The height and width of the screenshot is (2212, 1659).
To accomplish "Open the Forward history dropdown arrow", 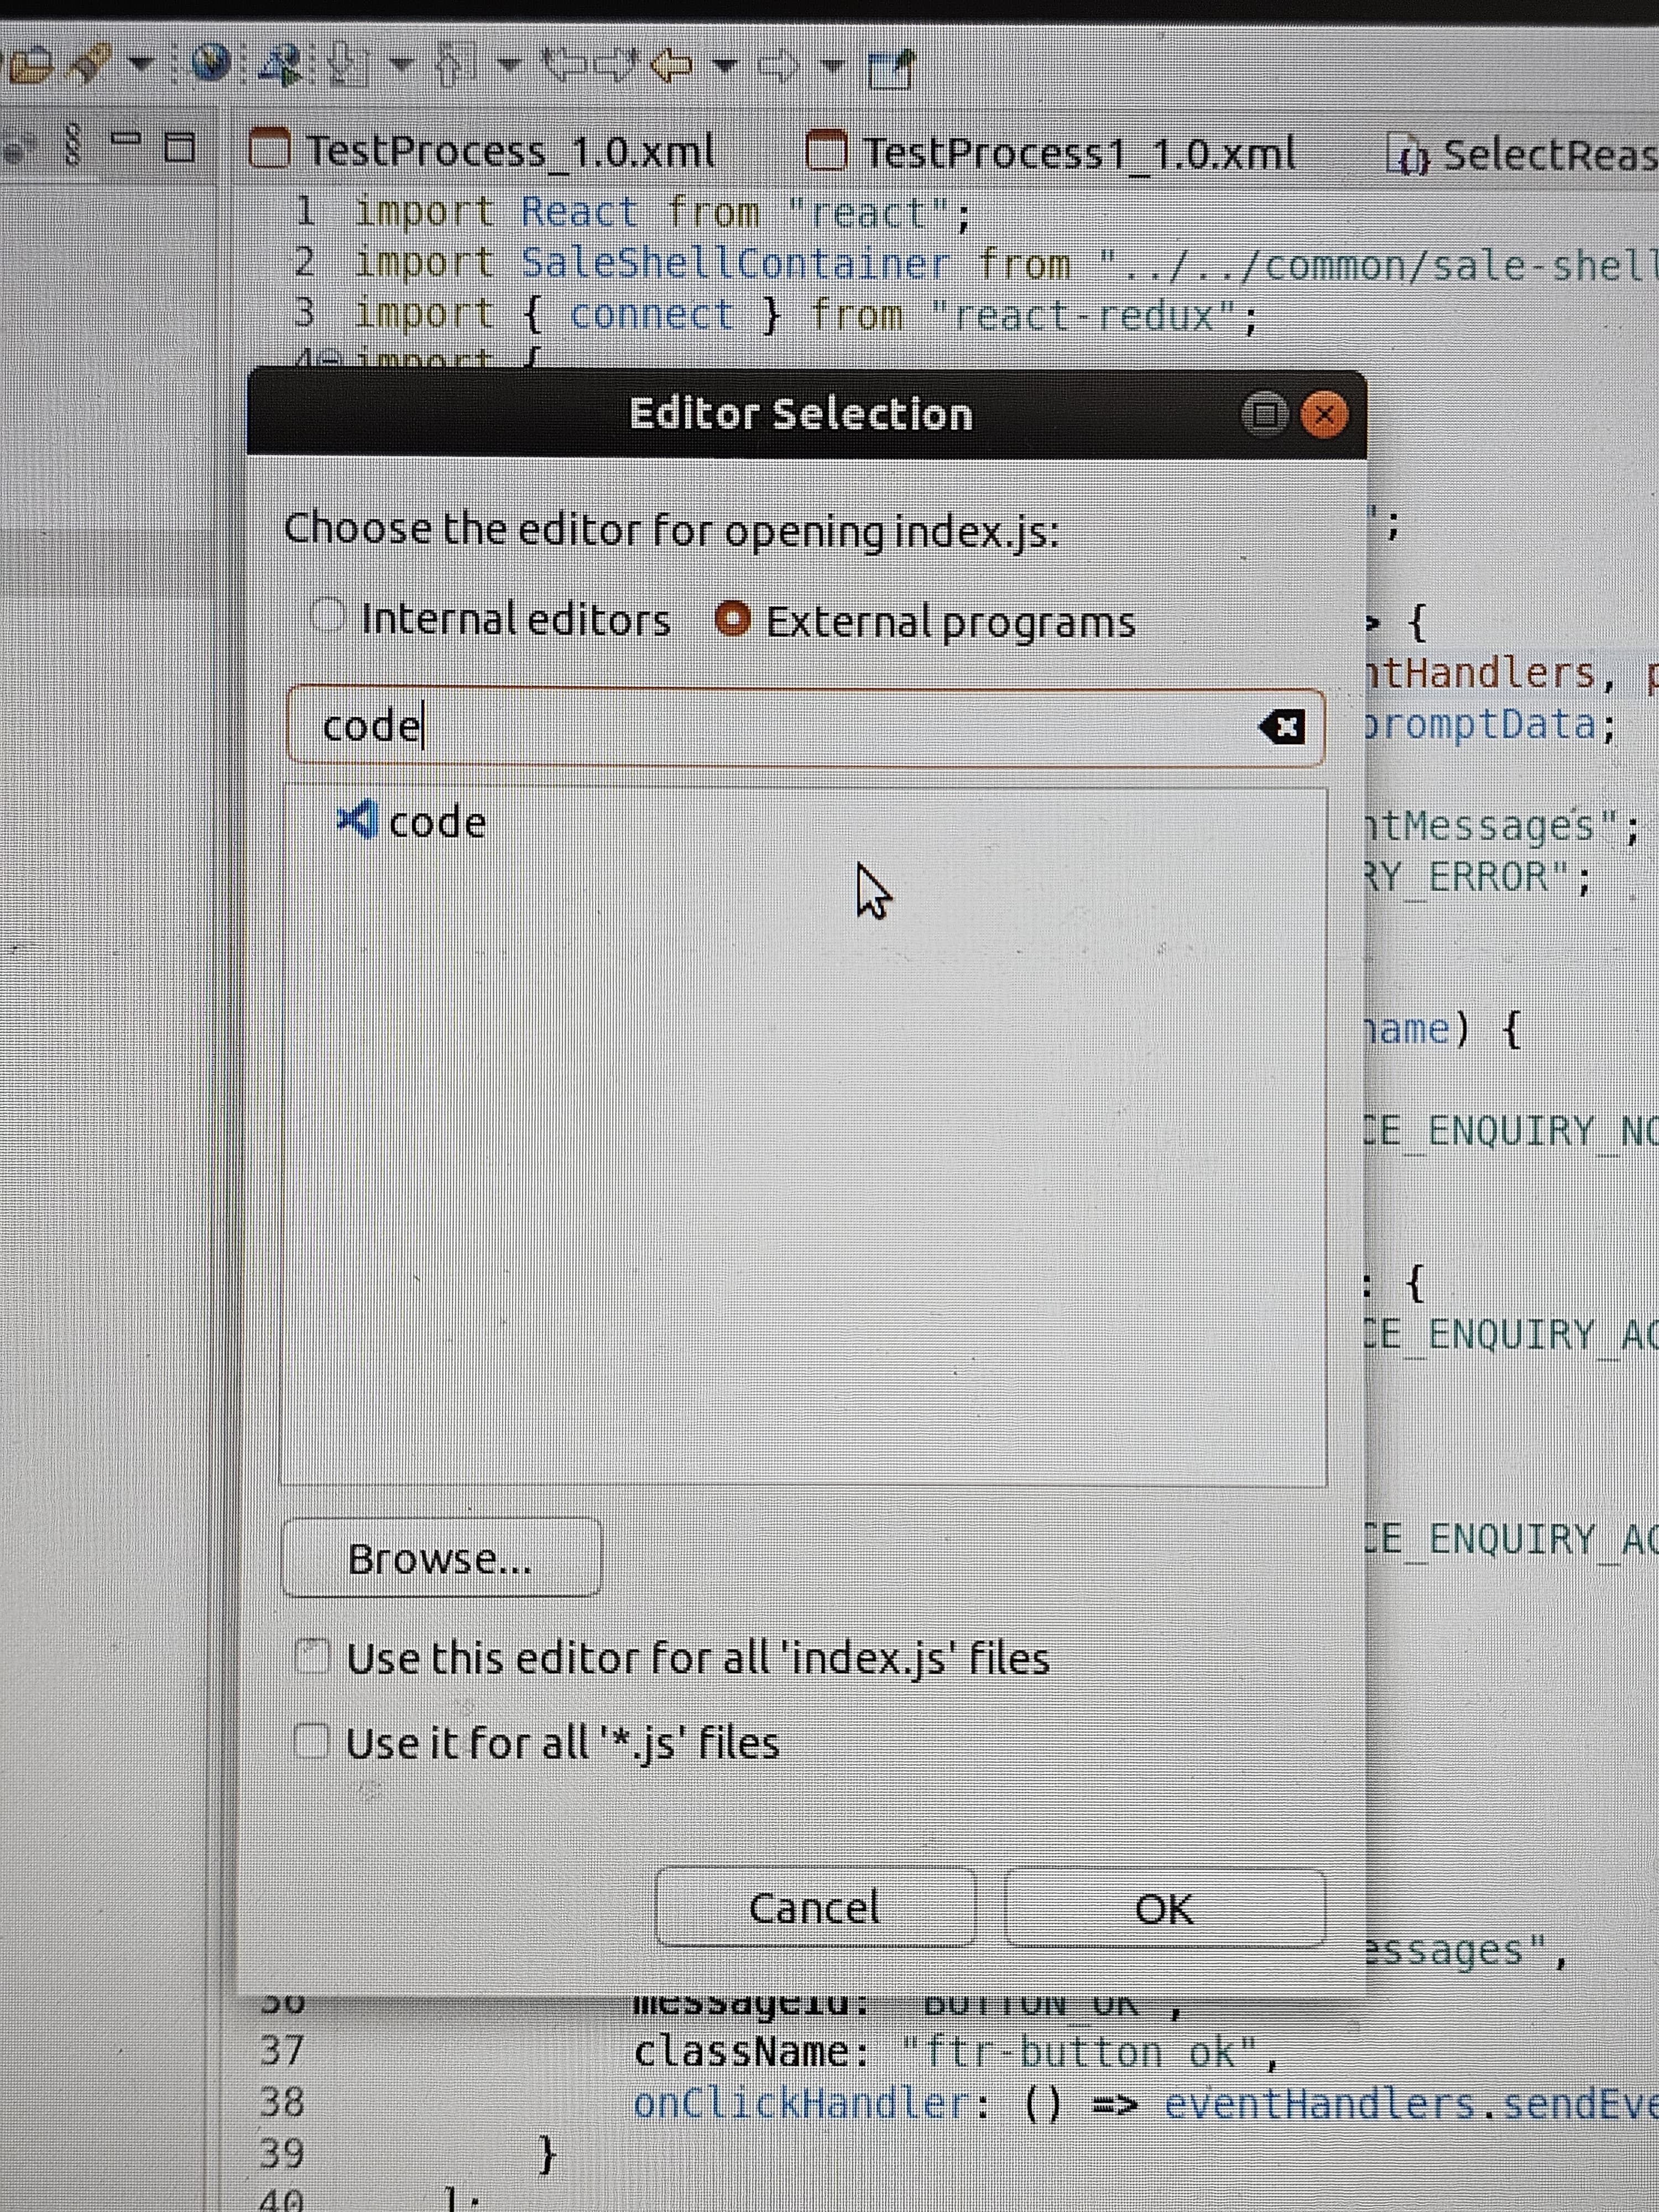I will tap(832, 67).
